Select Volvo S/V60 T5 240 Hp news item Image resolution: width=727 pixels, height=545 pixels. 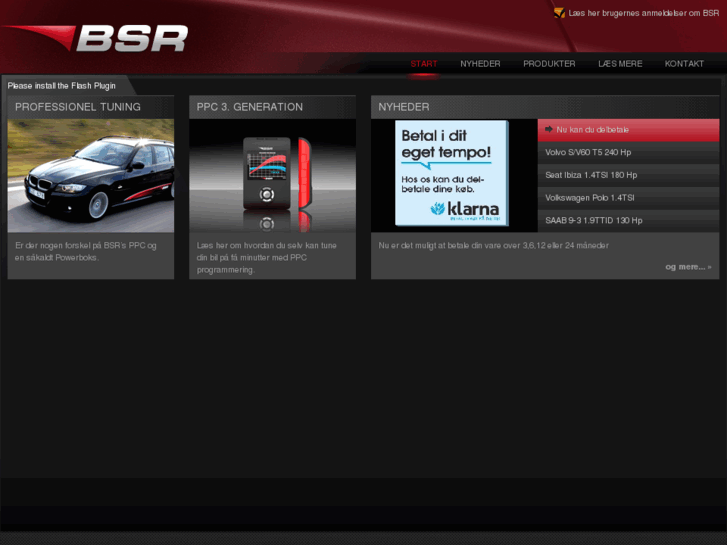(x=628, y=153)
